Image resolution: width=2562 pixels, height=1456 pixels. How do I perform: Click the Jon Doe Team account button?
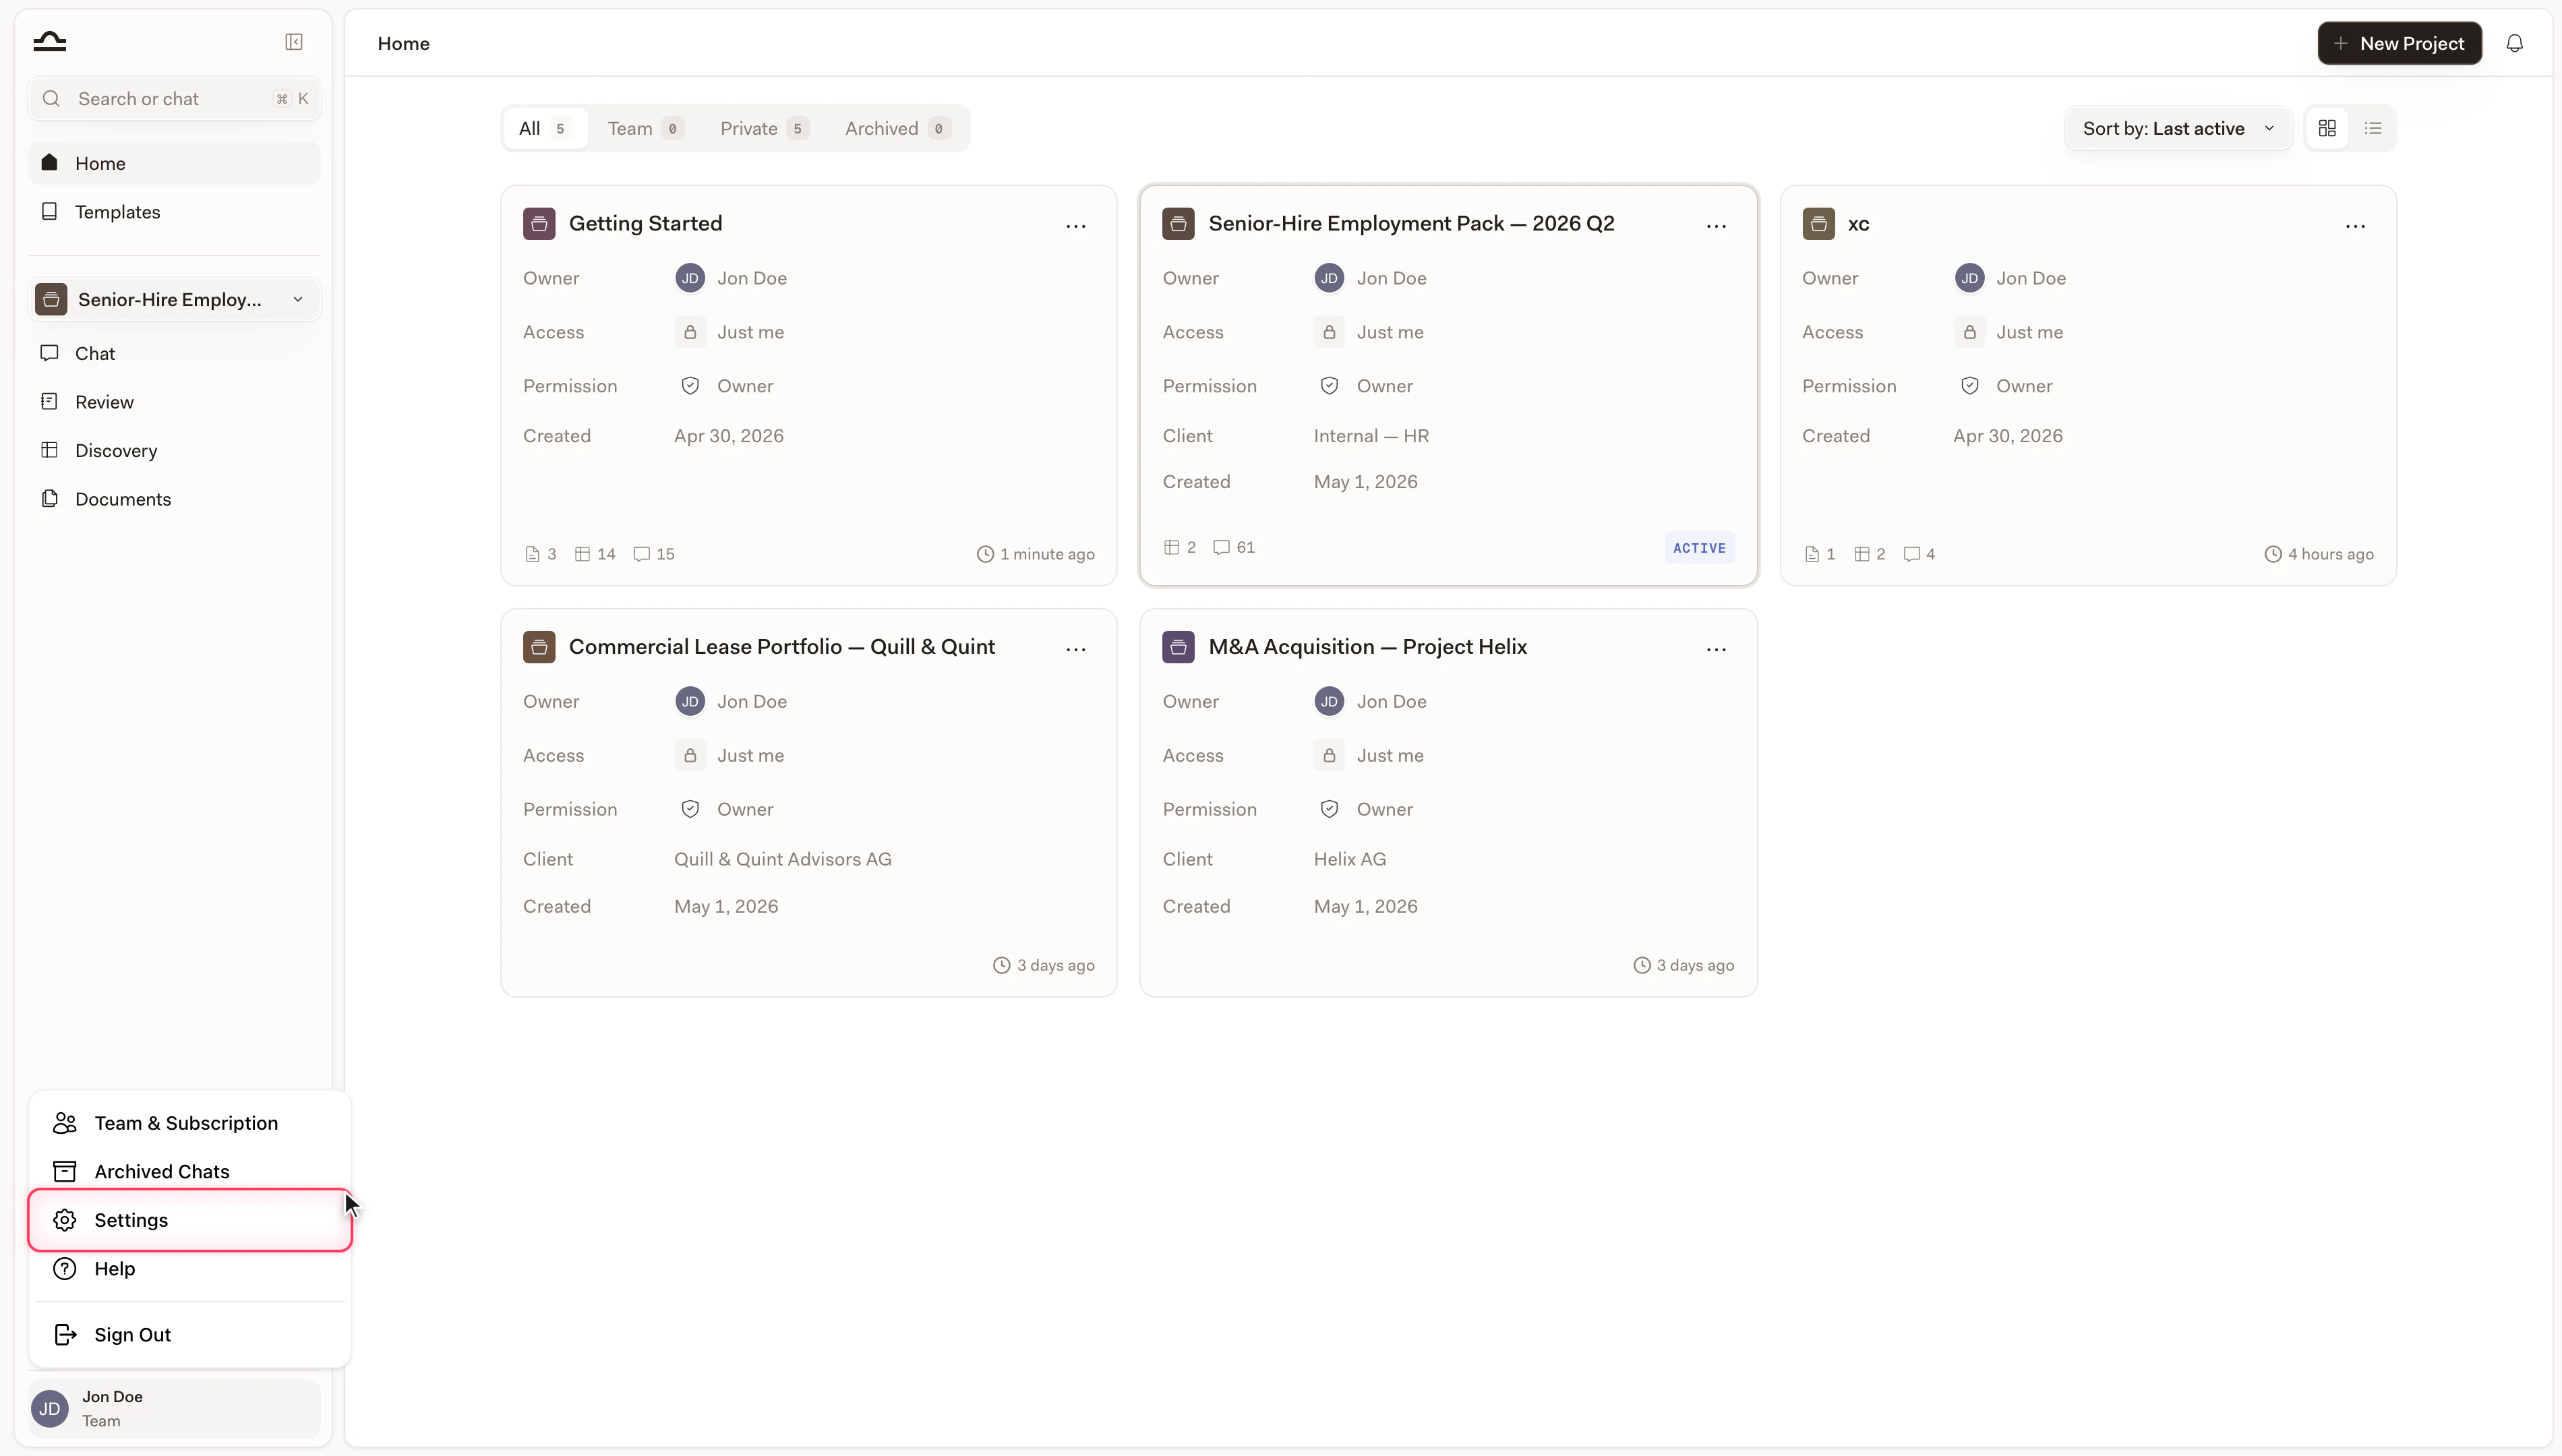174,1408
